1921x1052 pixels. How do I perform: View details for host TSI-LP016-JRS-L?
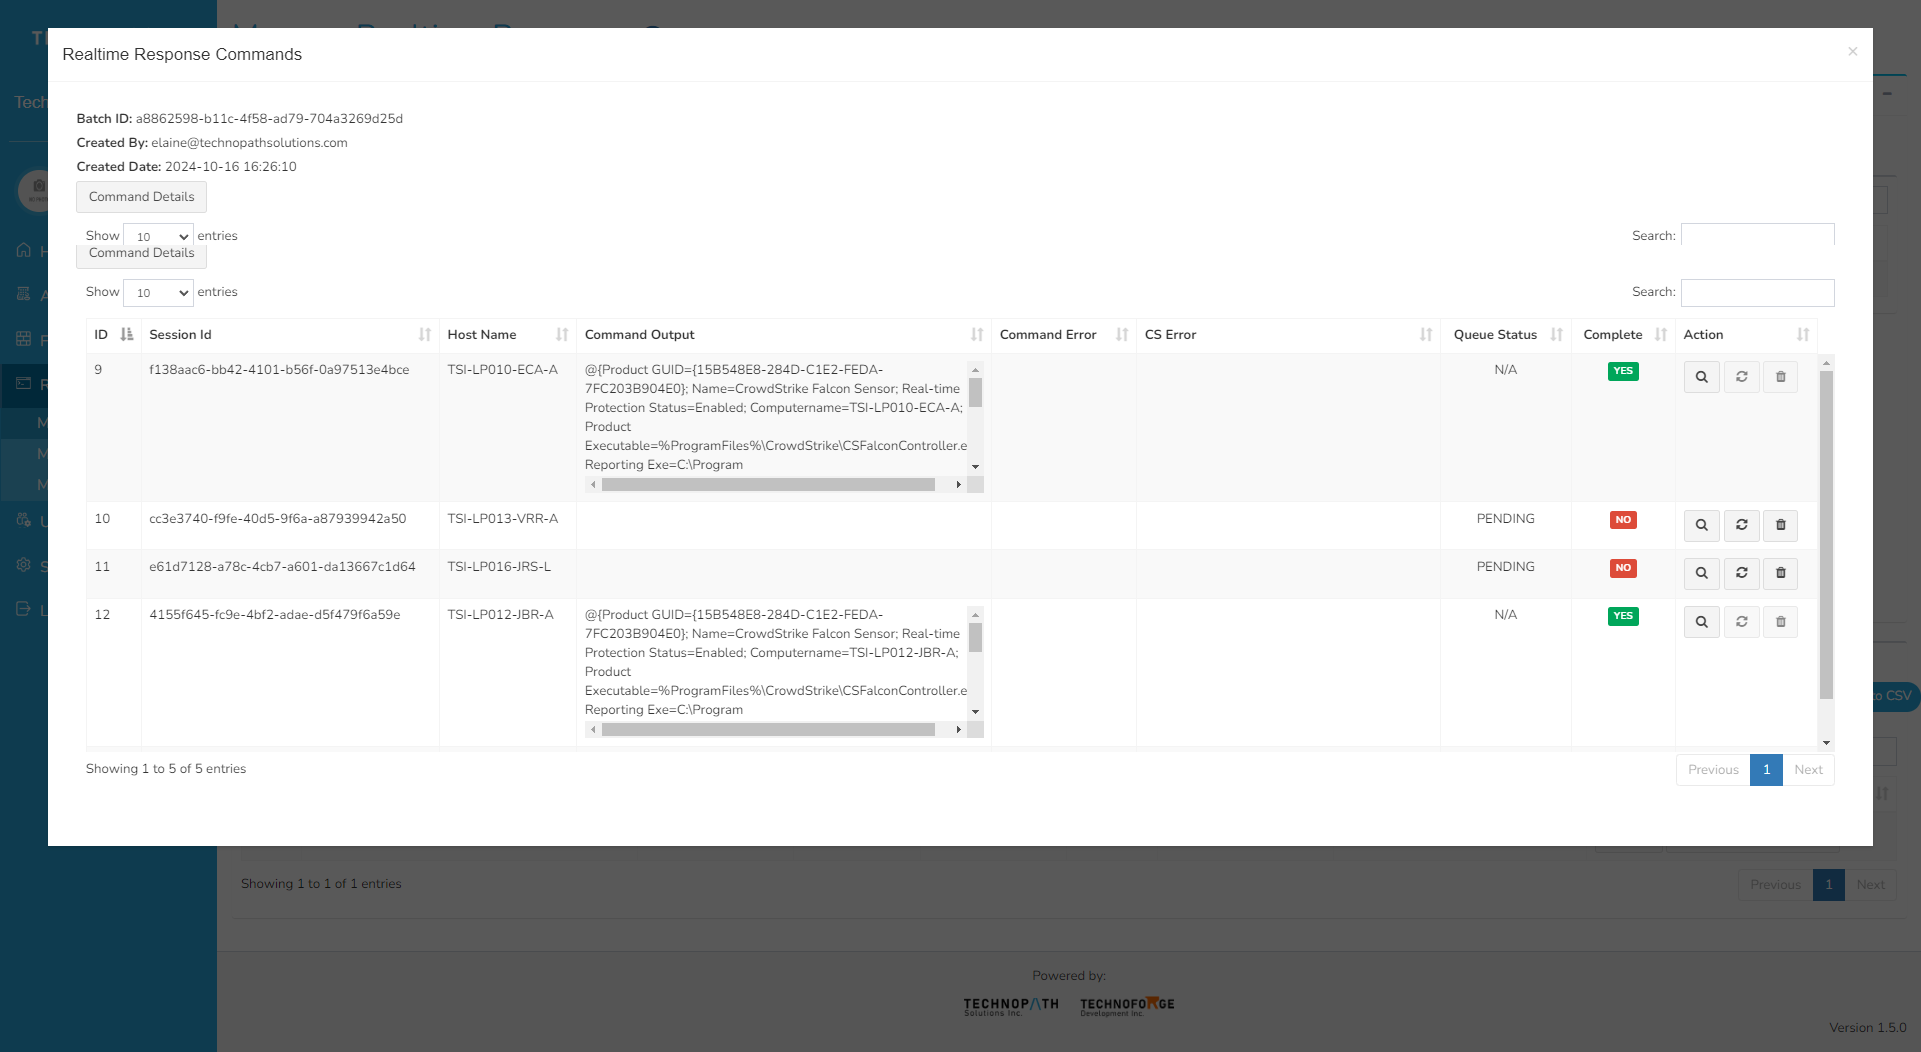coord(1701,573)
